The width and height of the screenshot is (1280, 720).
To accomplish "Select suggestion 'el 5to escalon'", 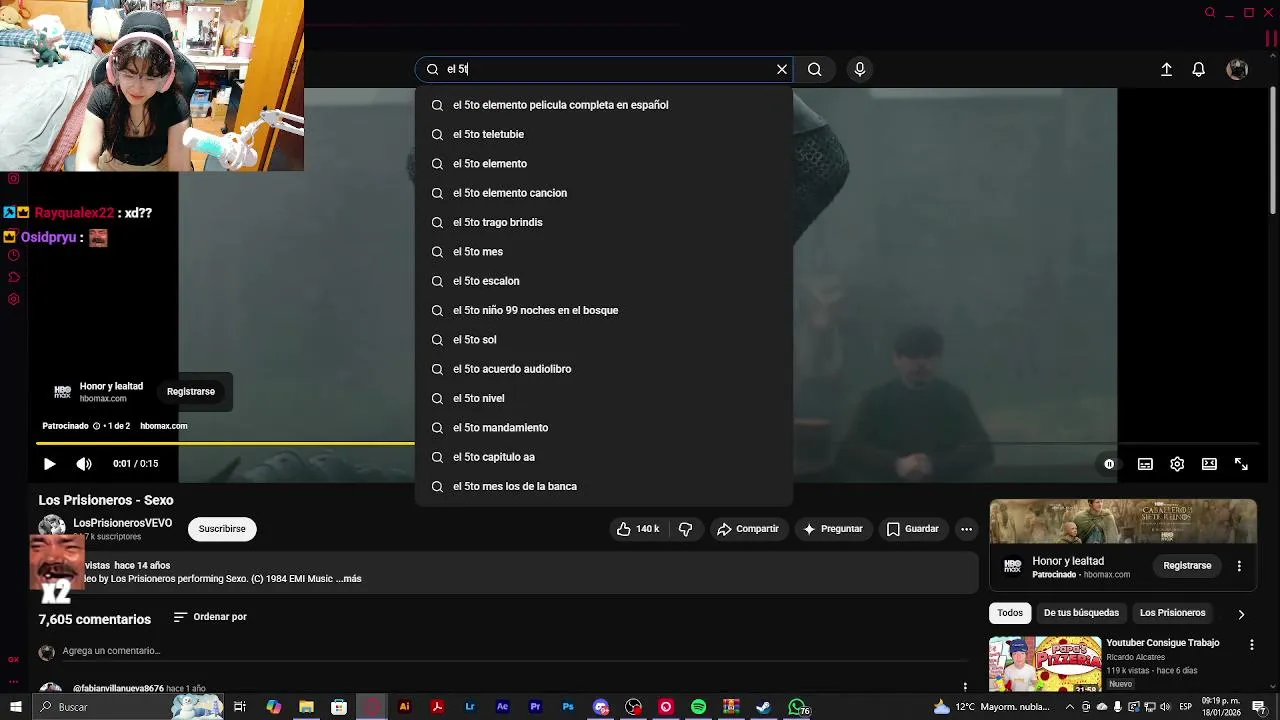I will [x=604, y=281].
